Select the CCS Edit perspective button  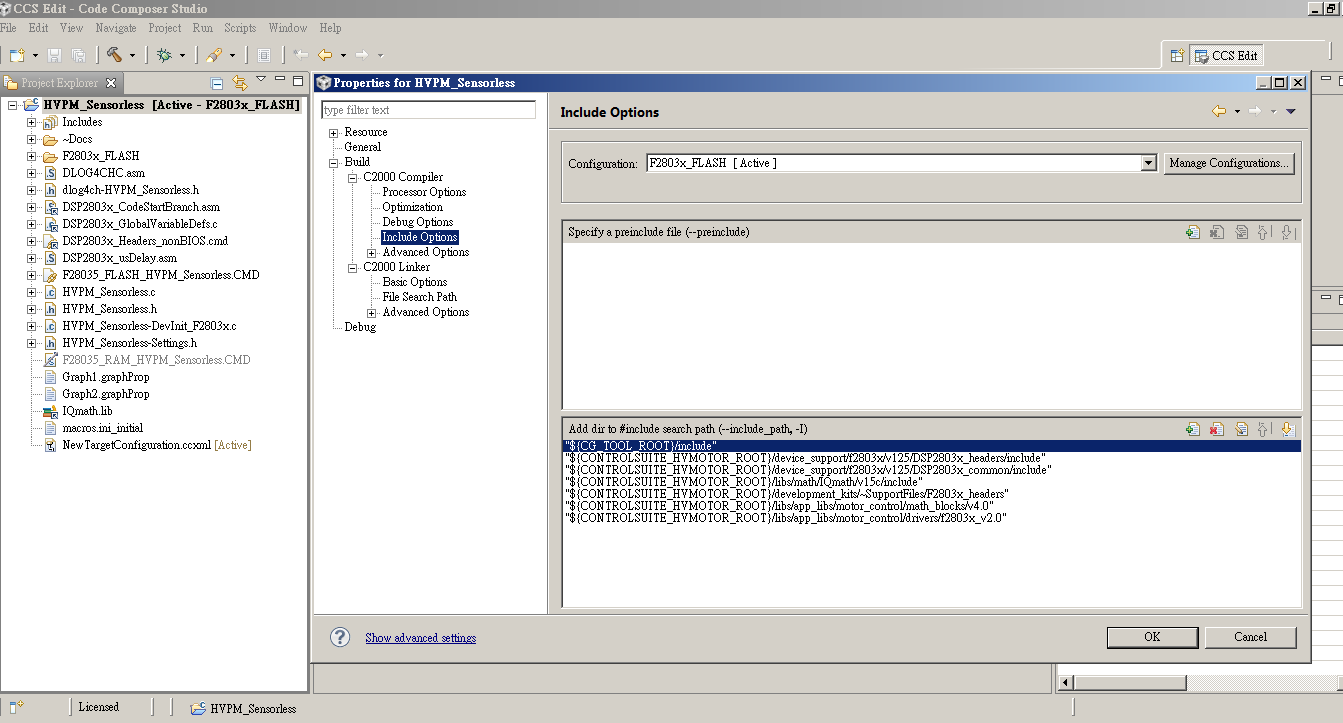(1227, 55)
